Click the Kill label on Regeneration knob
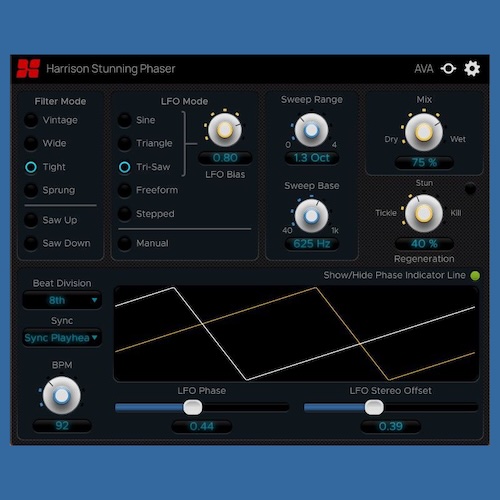The width and height of the screenshot is (500, 500). pos(456,213)
